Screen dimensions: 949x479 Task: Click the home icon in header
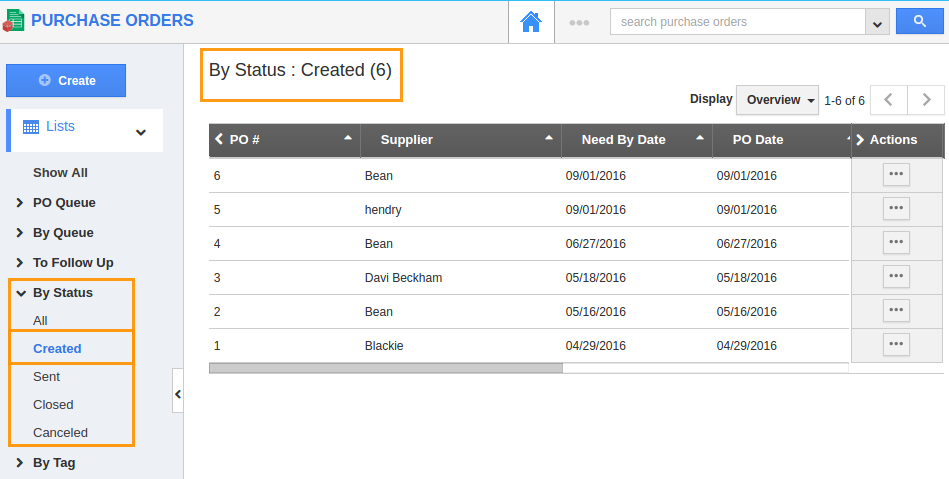click(531, 22)
